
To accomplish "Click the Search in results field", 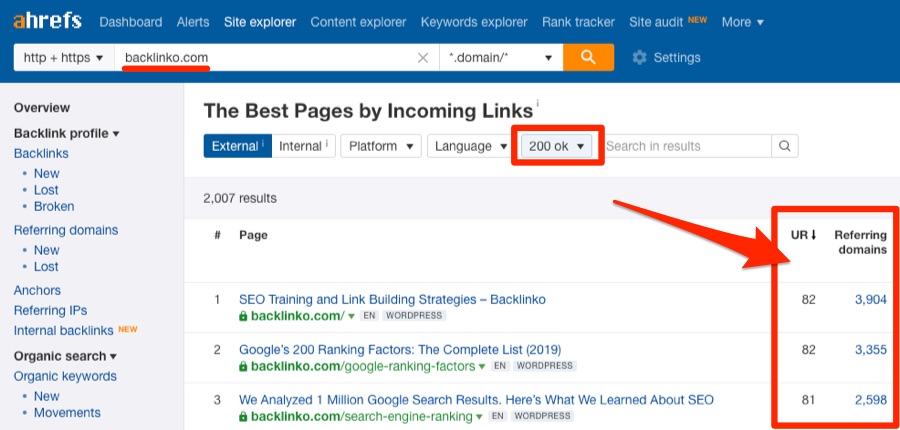I will [687, 146].
